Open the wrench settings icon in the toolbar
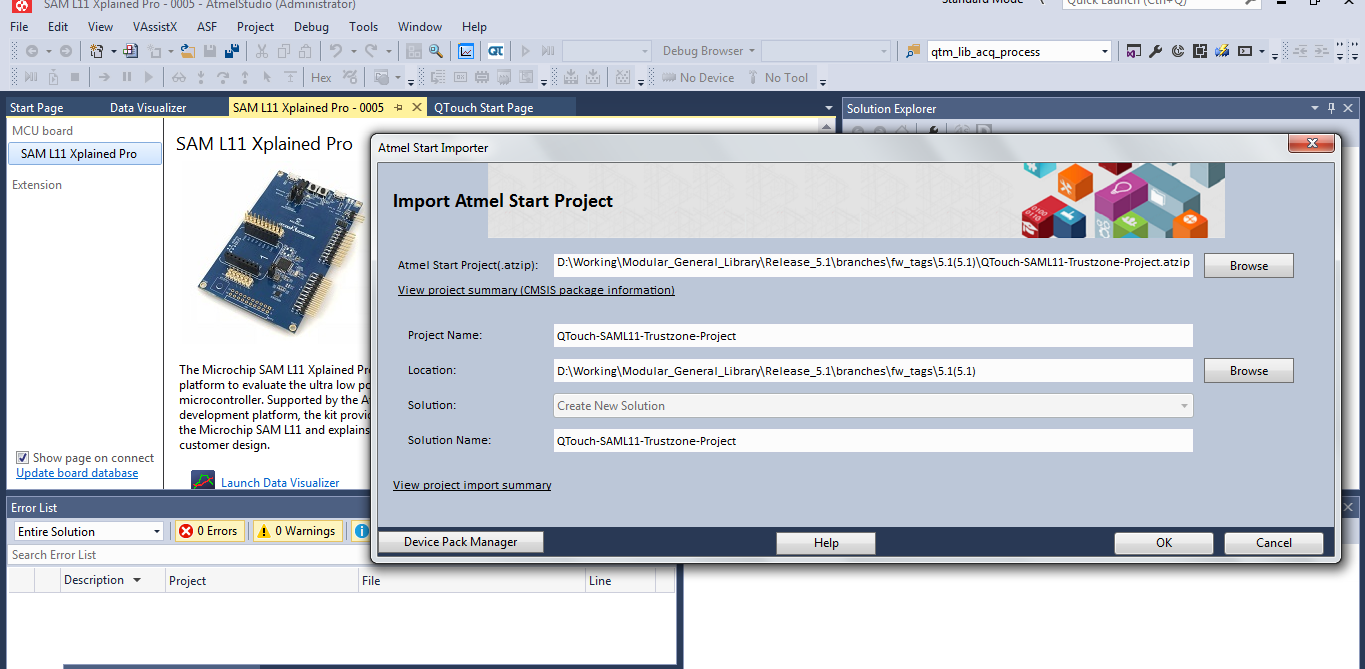Viewport: 1365px width, 669px height. [1156, 51]
